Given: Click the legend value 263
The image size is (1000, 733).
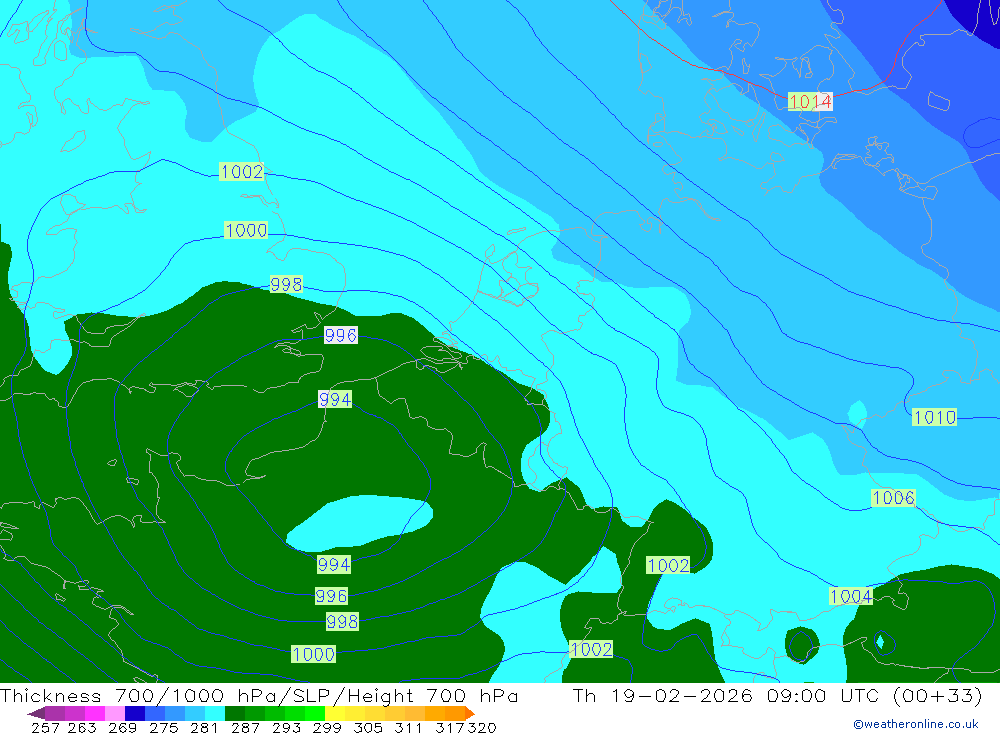Looking at the screenshot, I should coord(82,727).
